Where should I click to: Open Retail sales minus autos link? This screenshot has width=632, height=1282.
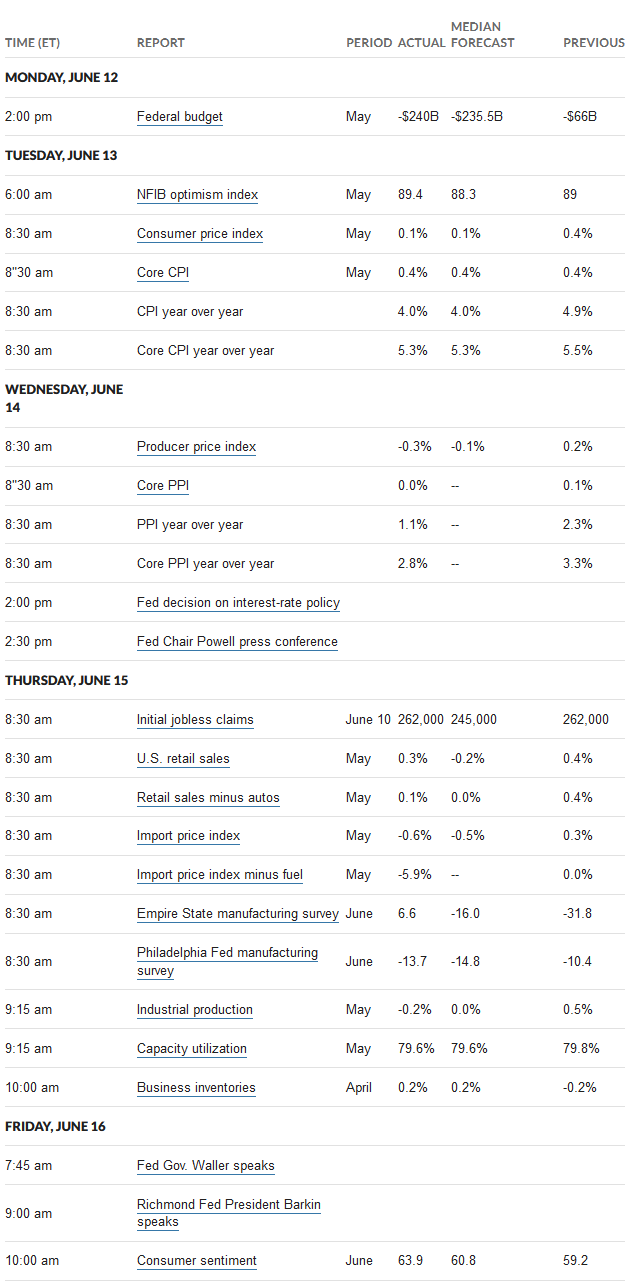(x=208, y=797)
